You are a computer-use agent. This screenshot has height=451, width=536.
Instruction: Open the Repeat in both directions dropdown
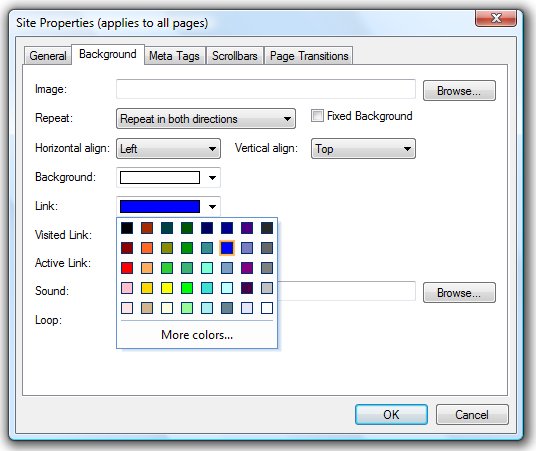(206, 119)
